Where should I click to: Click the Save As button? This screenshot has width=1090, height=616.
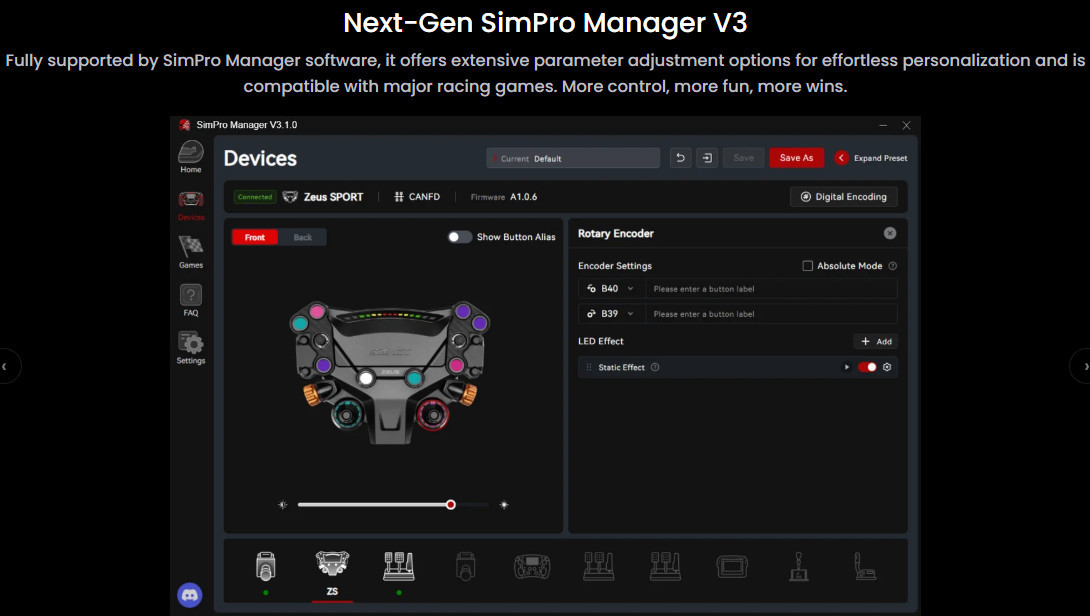click(796, 158)
